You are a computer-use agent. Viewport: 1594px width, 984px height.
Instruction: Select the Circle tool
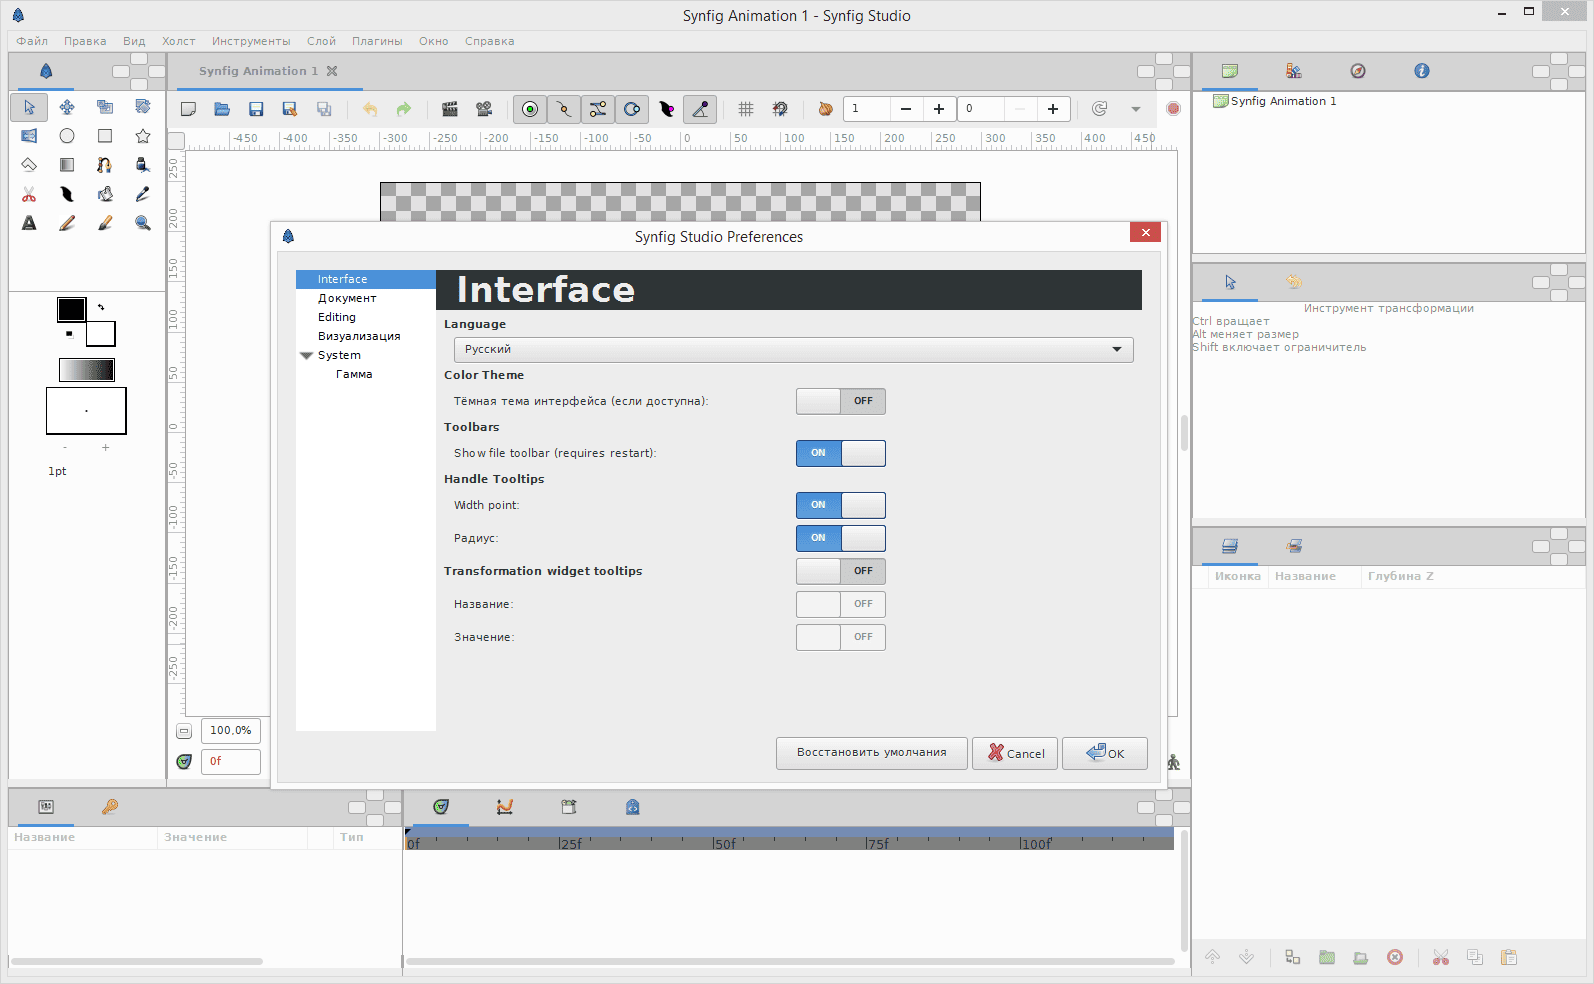click(x=67, y=136)
